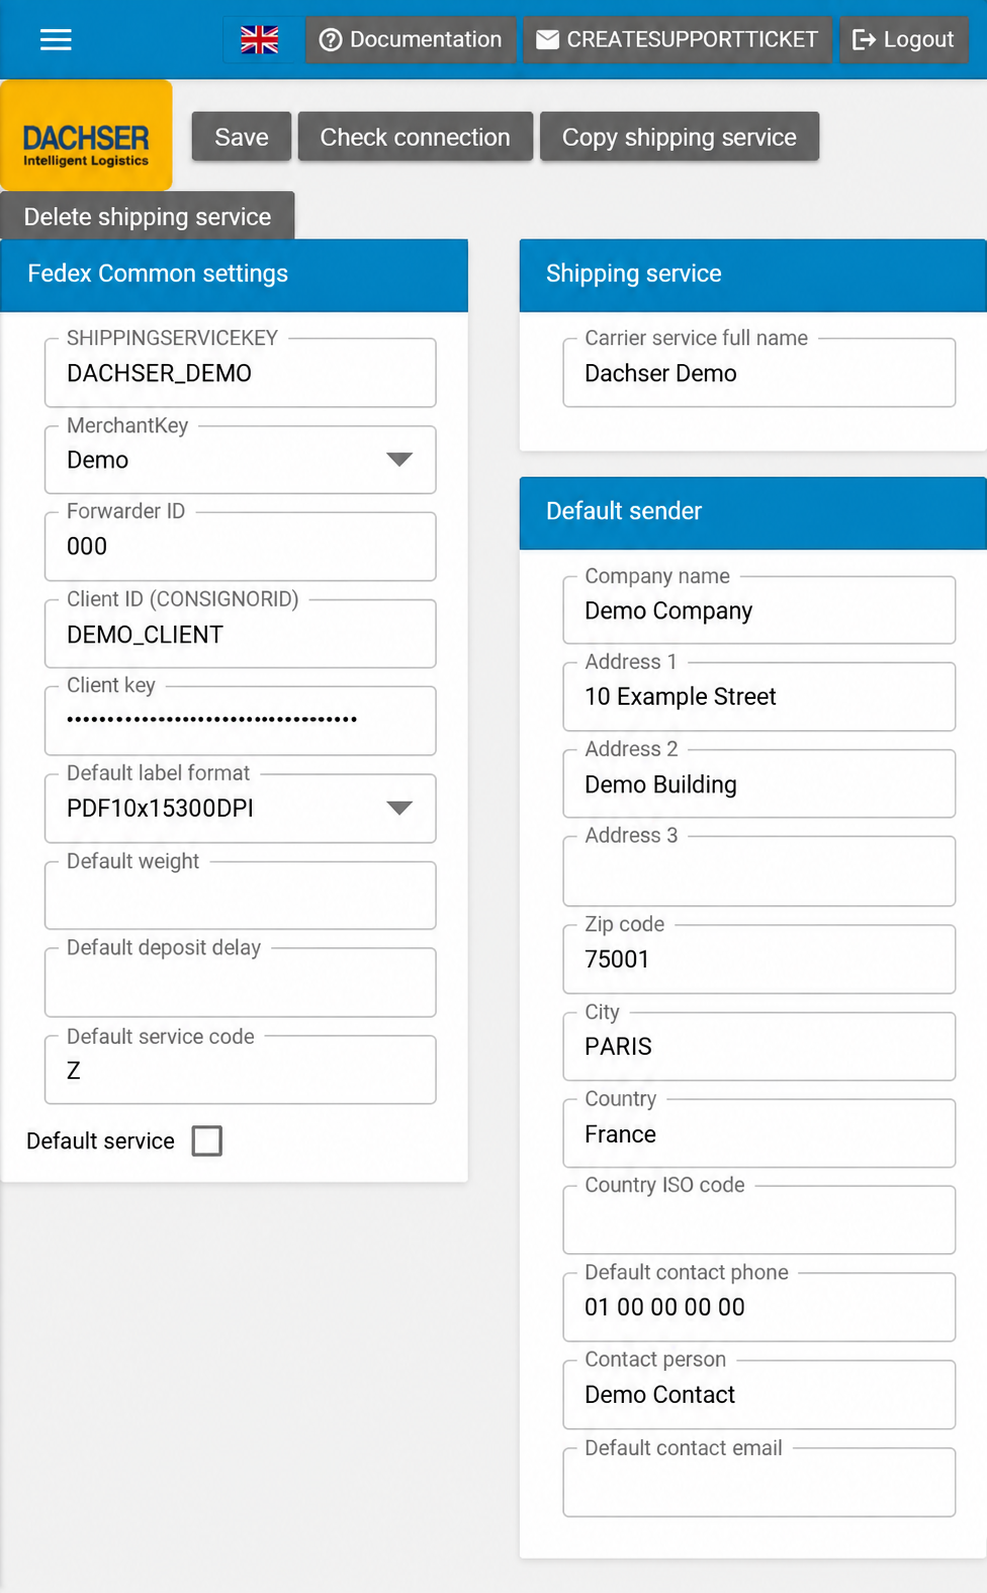Click the Address 2 field
This screenshot has height=1593, width=987.
(x=759, y=784)
